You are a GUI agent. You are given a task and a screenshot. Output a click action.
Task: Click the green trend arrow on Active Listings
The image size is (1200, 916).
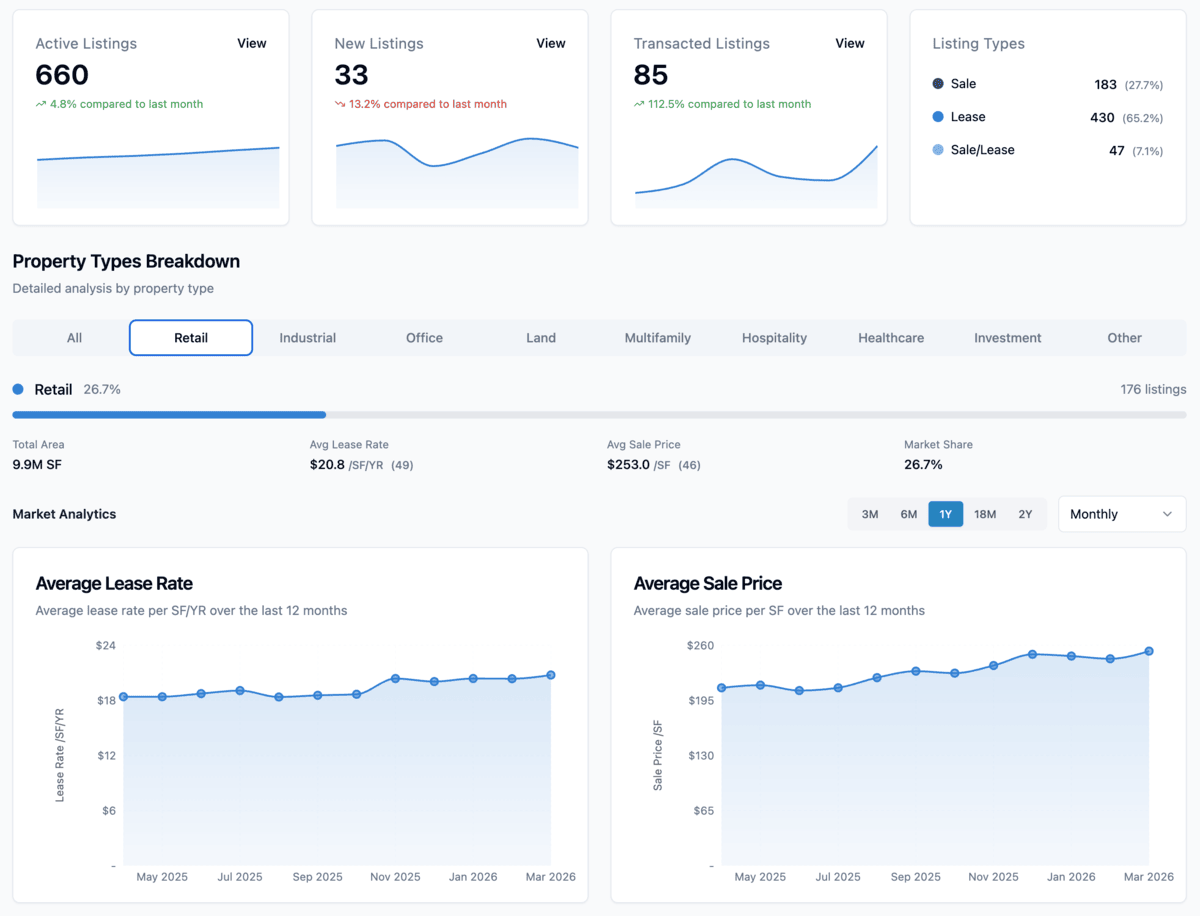(x=42, y=104)
